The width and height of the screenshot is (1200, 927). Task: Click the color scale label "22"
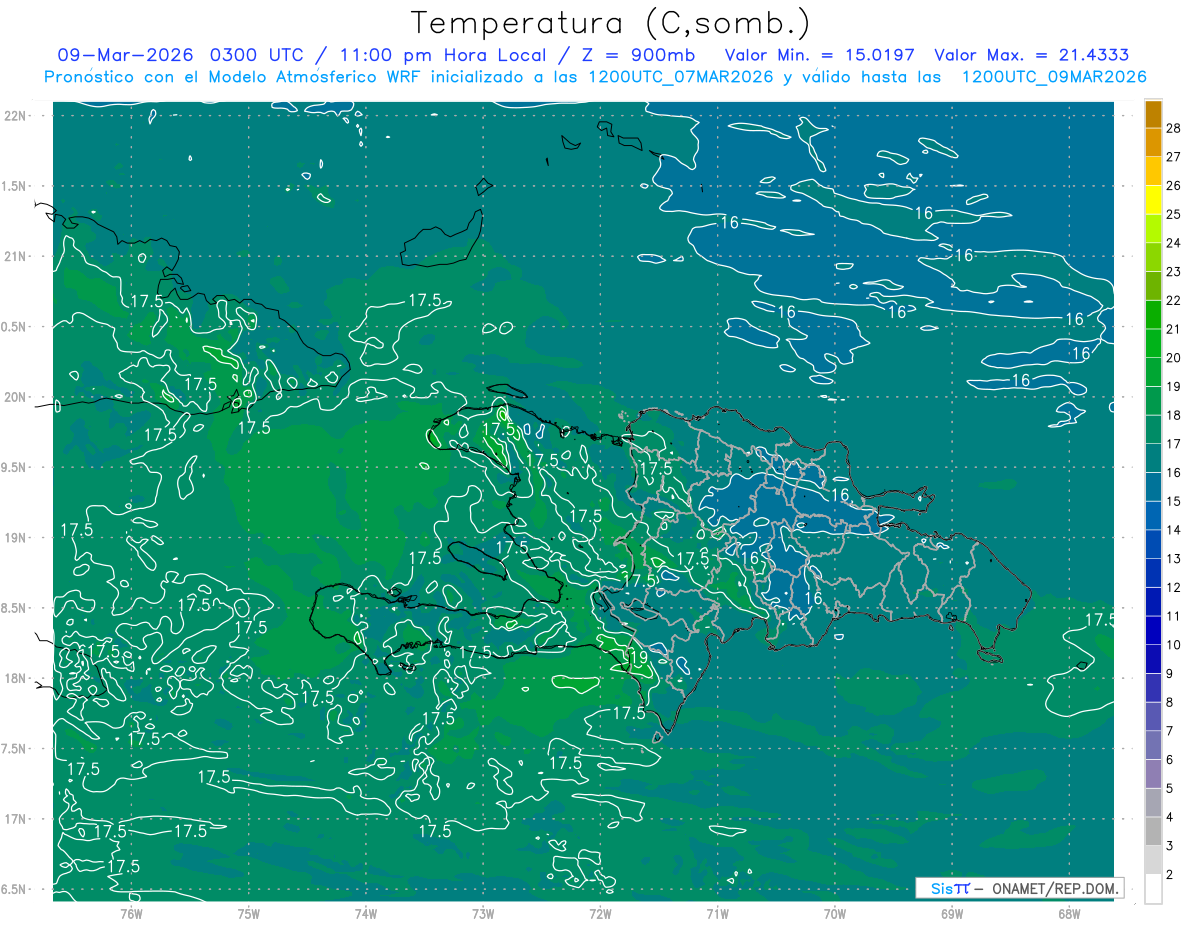click(1174, 301)
